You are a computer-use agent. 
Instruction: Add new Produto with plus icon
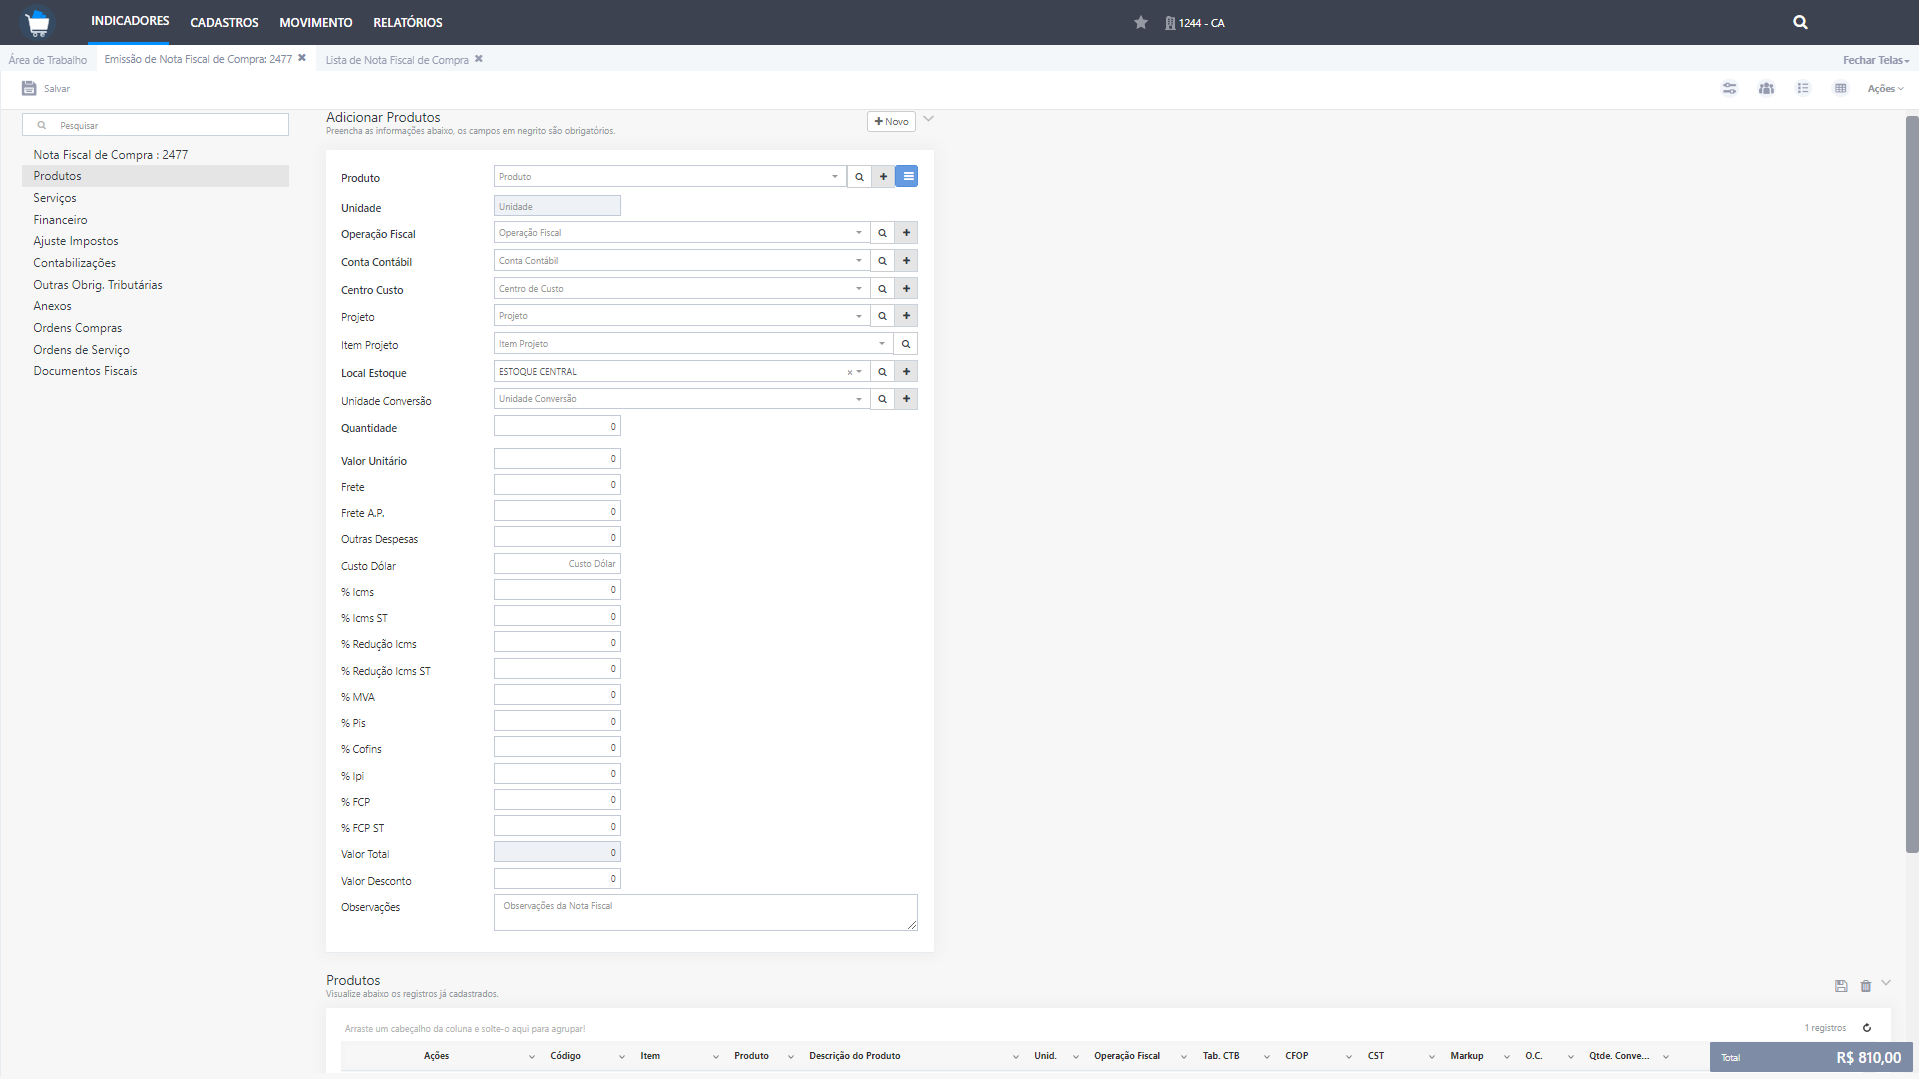click(883, 177)
